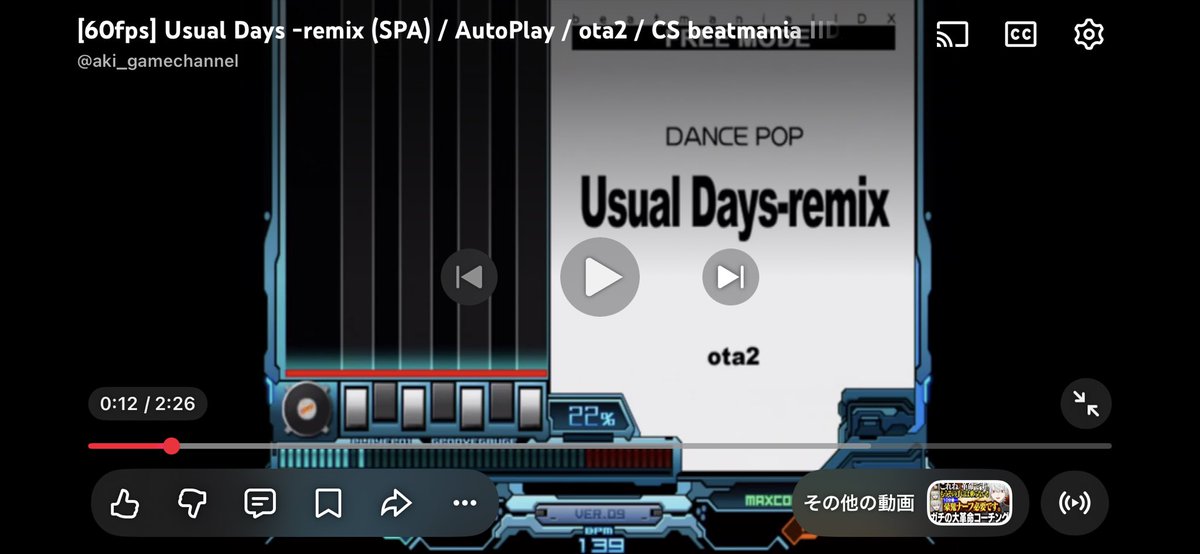Screen dimensions: 1200x554
Task: Save video to a playlist
Action: pyautogui.click(x=328, y=503)
